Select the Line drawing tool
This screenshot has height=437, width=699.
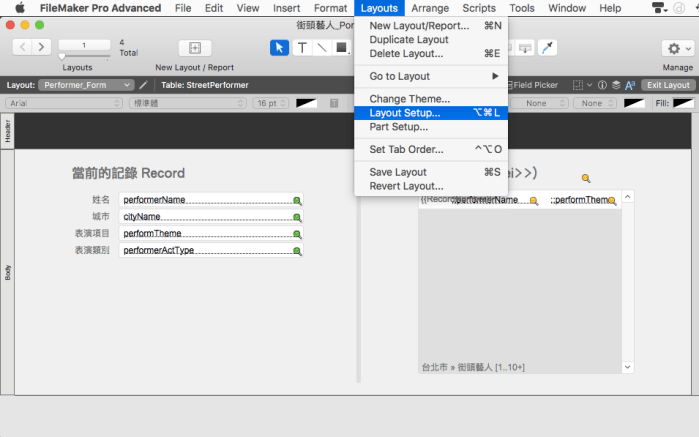pyautogui.click(x=321, y=48)
